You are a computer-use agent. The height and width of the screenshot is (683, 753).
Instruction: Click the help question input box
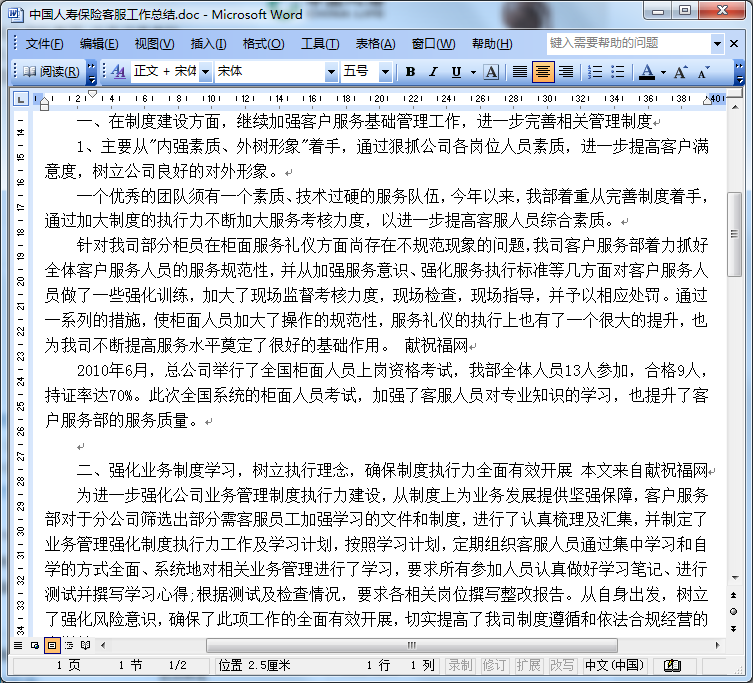(x=629, y=43)
